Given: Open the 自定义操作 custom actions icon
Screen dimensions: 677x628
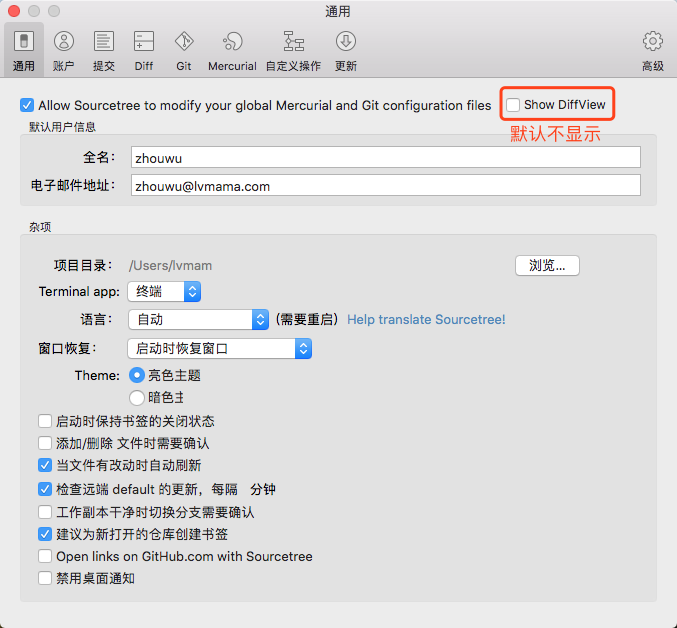Looking at the screenshot, I should pos(293,49).
